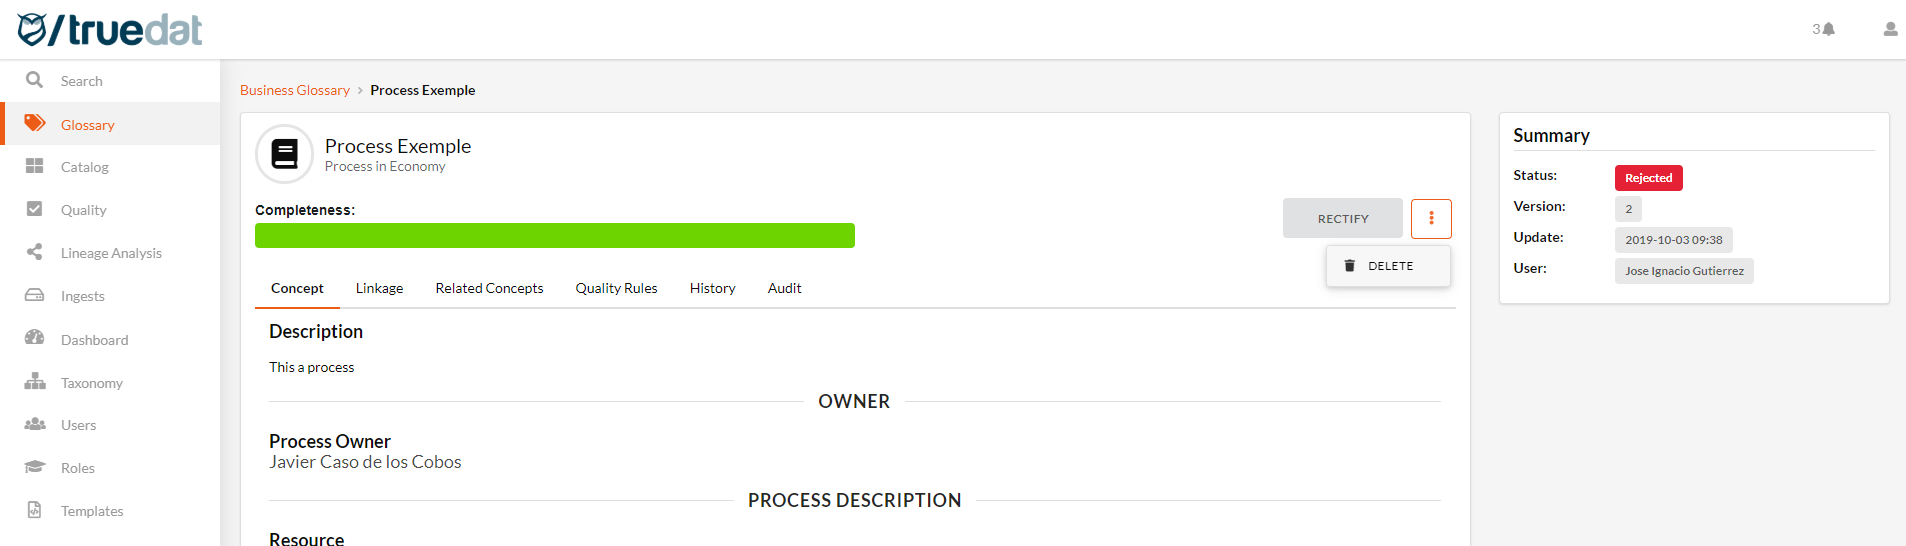Toggle the vertical ellipsis actions menu
The image size is (1906, 546).
[x=1431, y=218]
